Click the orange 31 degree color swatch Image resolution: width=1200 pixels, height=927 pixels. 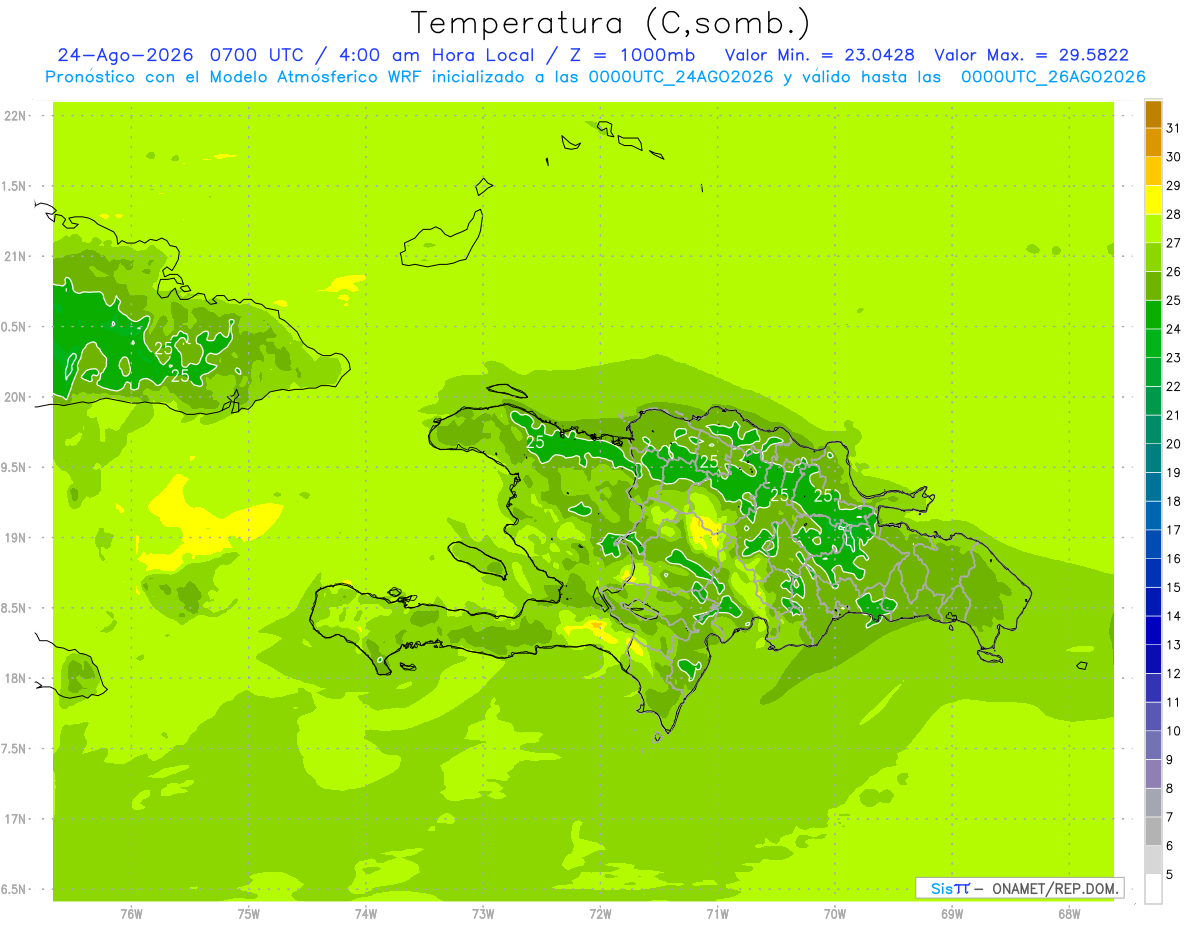[1153, 115]
